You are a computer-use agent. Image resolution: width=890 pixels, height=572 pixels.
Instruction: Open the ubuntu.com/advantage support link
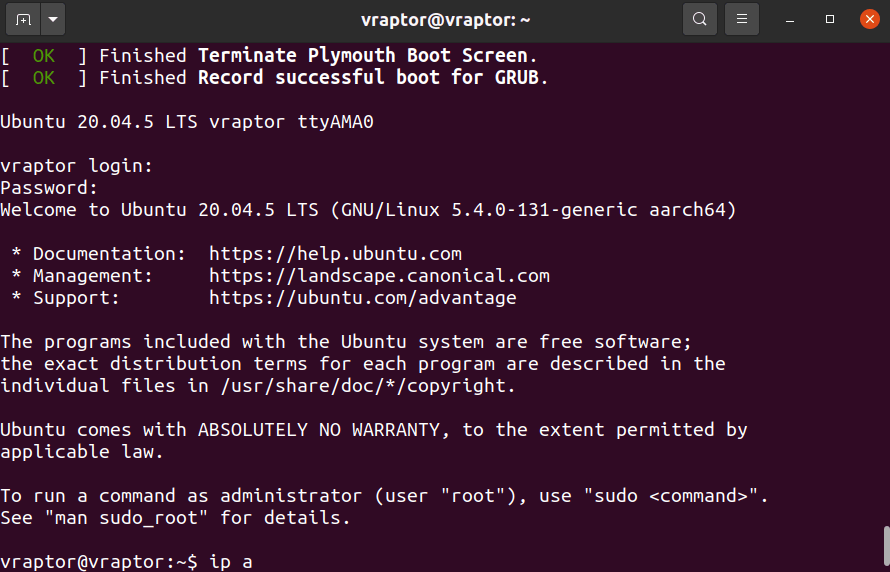(x=363, y=298)
